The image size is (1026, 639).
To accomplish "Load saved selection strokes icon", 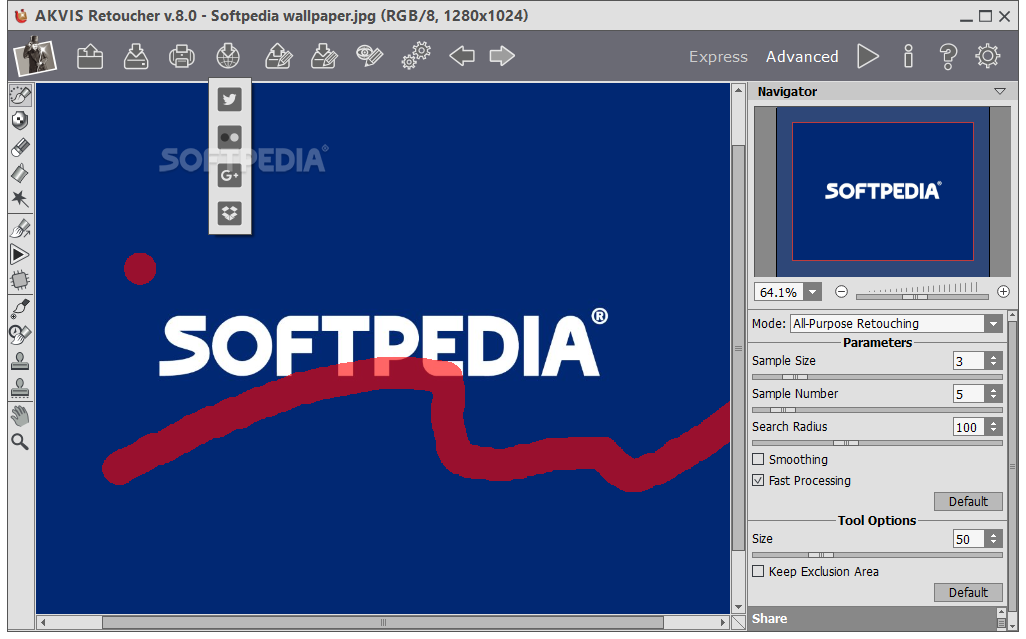I will (x=278, y=57).
